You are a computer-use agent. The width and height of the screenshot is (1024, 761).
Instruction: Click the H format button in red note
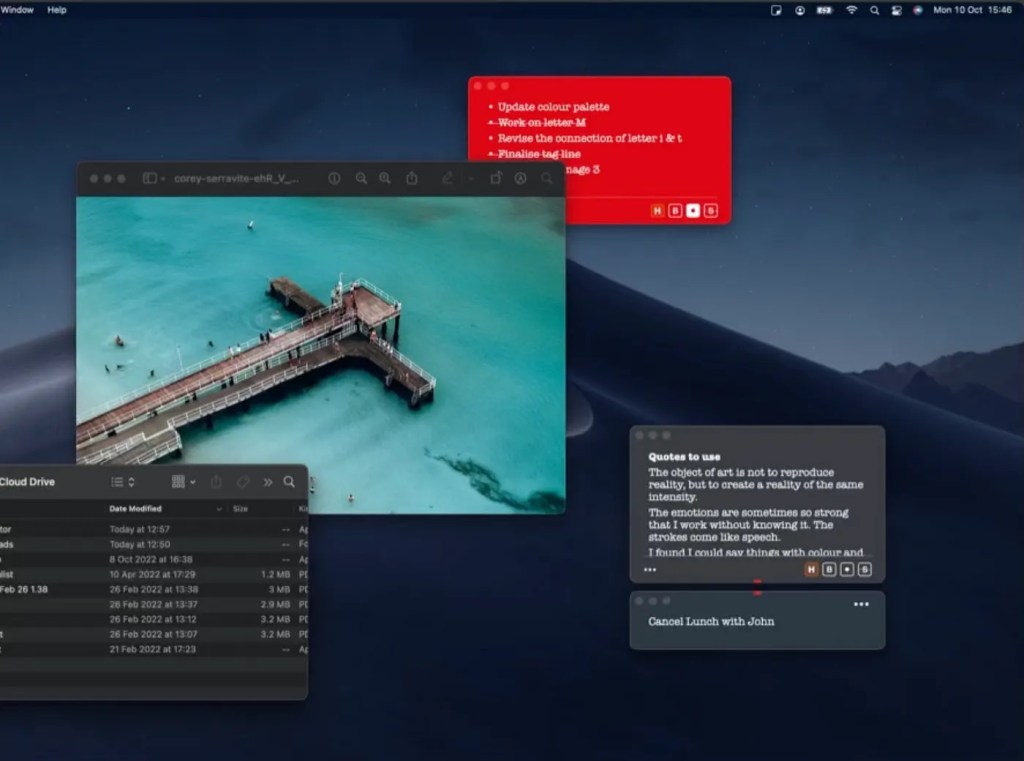658,210
